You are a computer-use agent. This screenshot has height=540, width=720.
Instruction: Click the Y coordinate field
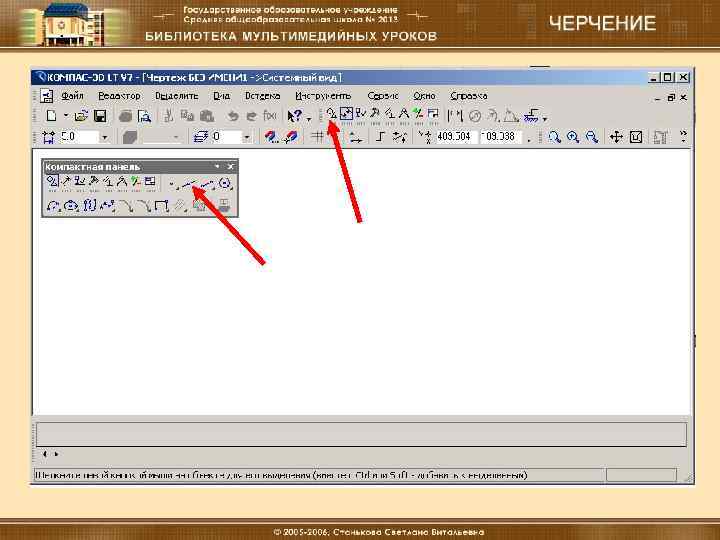point(501,137)
